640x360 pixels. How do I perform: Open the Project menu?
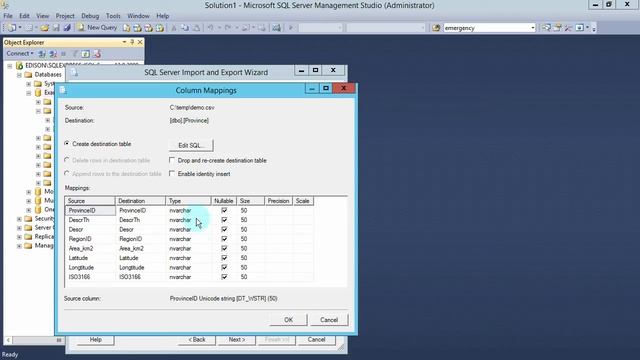[x=65, y=16]
